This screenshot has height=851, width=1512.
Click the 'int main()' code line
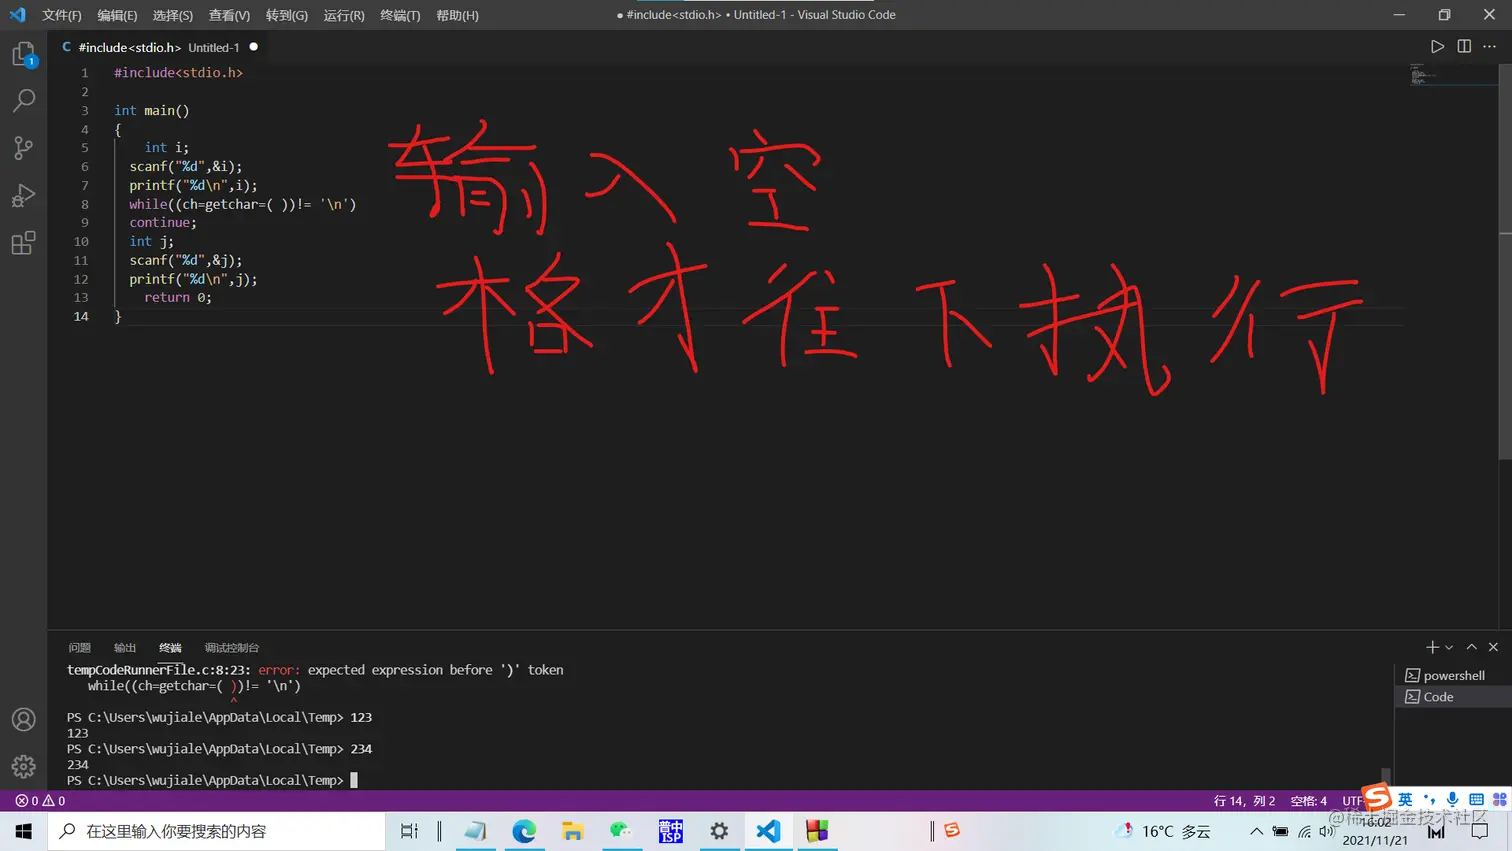(151, 111)
